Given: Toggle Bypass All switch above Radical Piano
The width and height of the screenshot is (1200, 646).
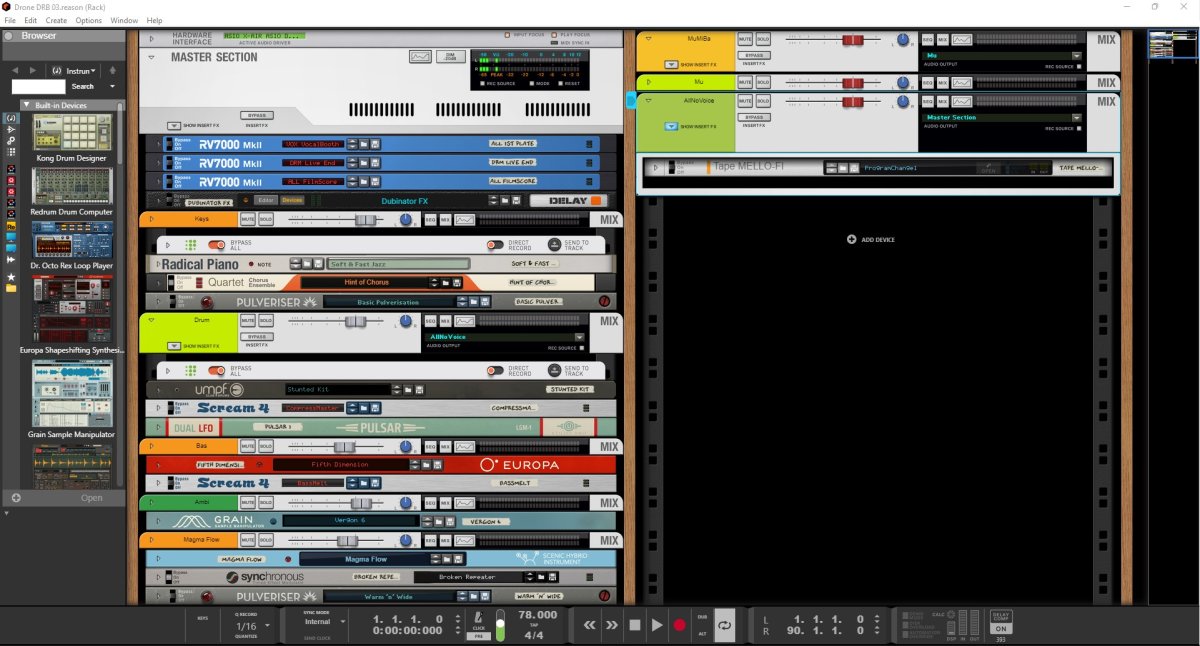Looking at the screenshot, I should coord(217,245).
